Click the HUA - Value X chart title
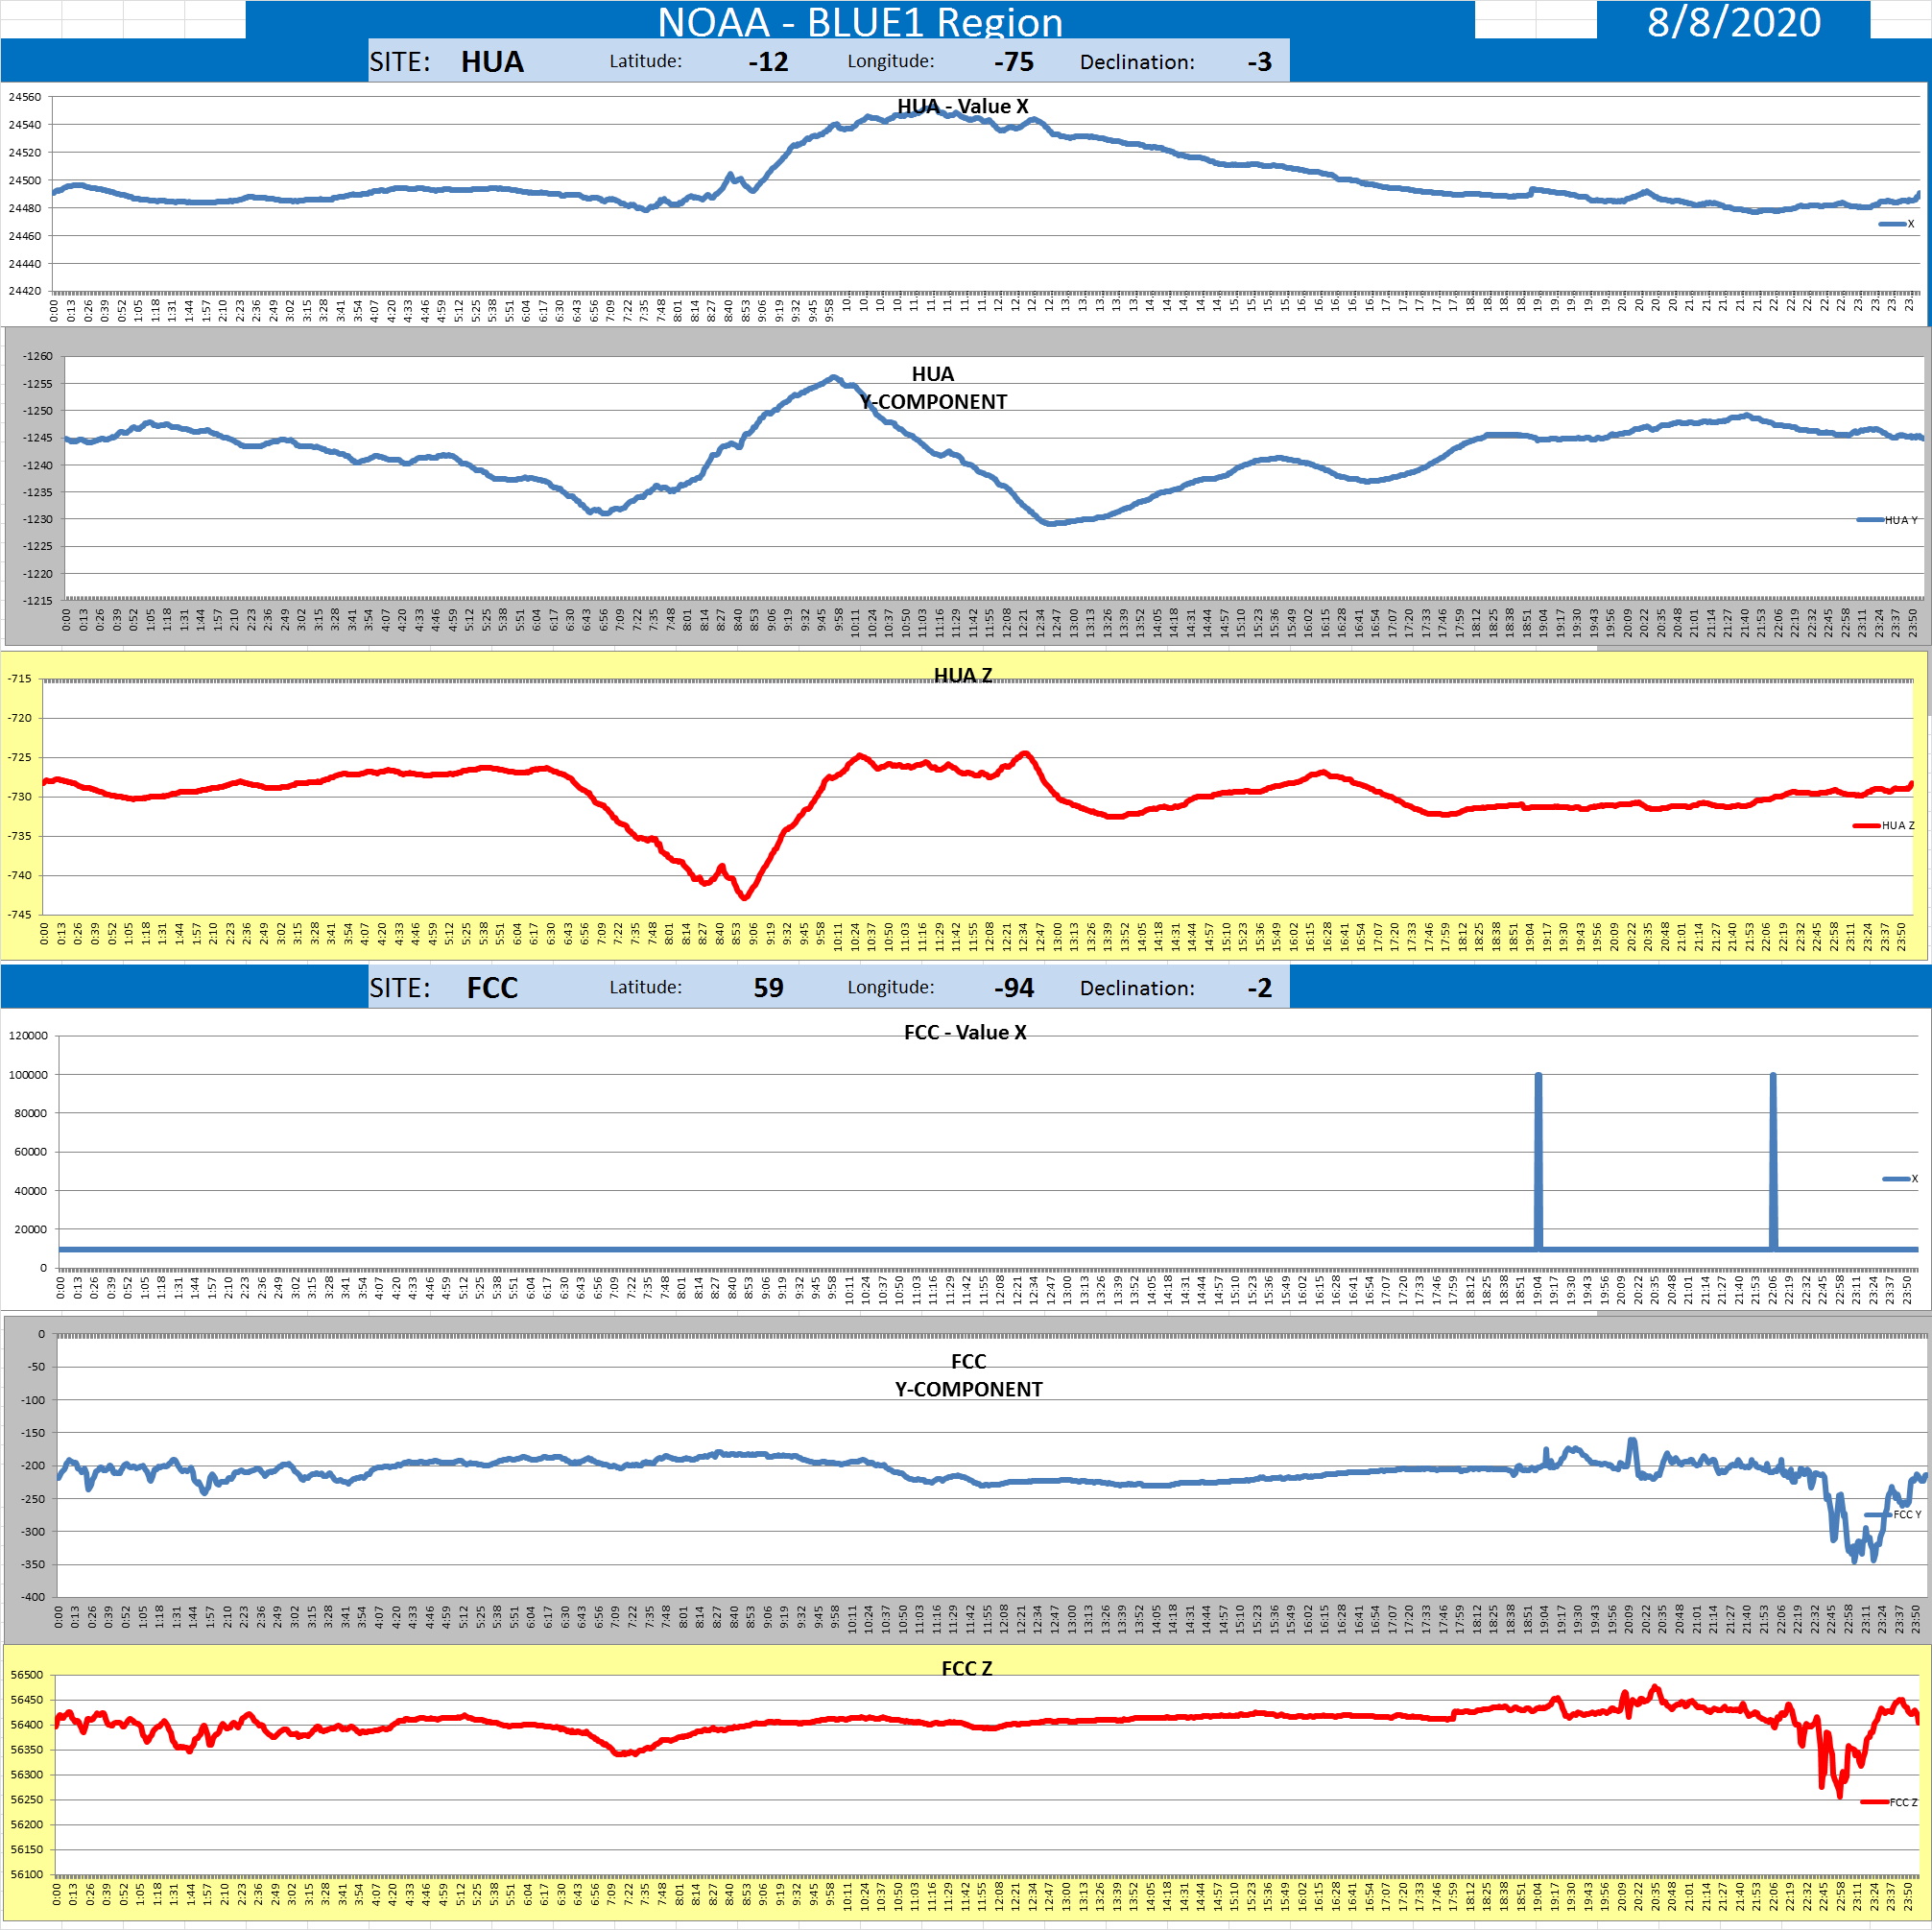 point(962,106)
